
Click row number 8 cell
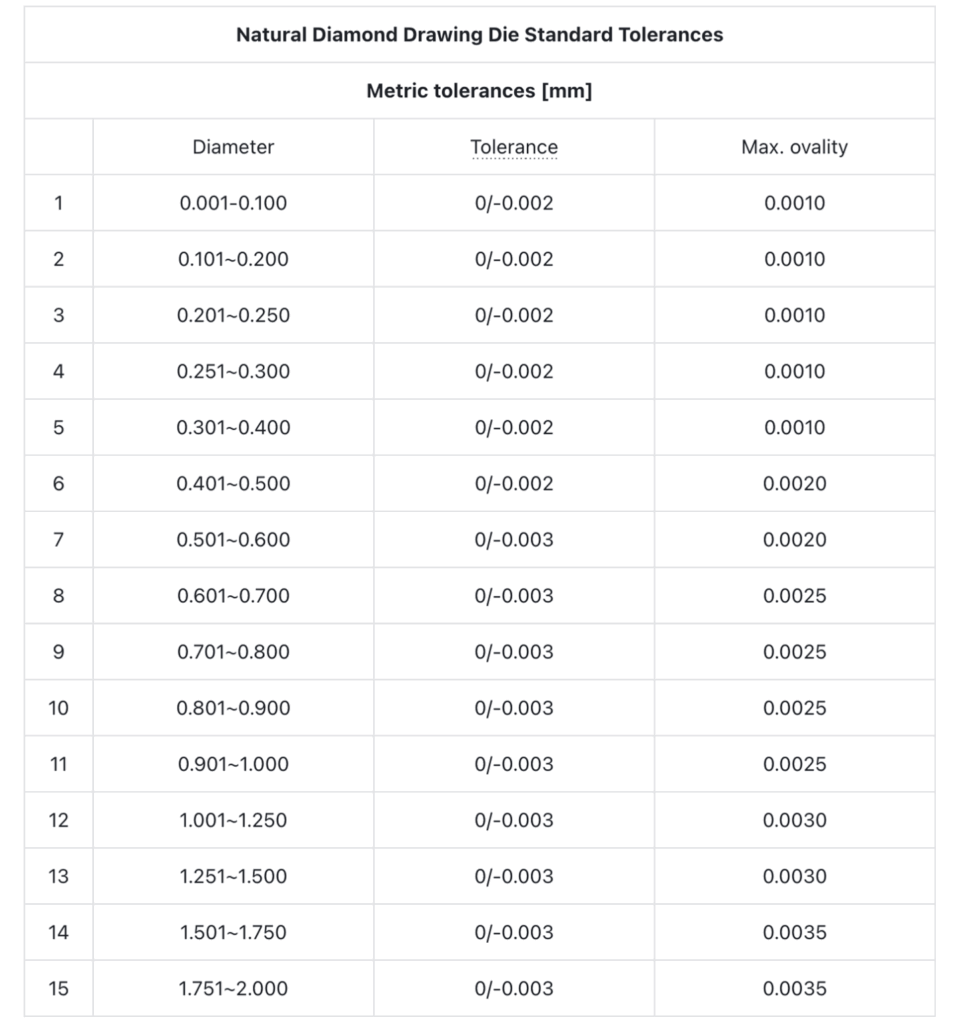point(58,596)
